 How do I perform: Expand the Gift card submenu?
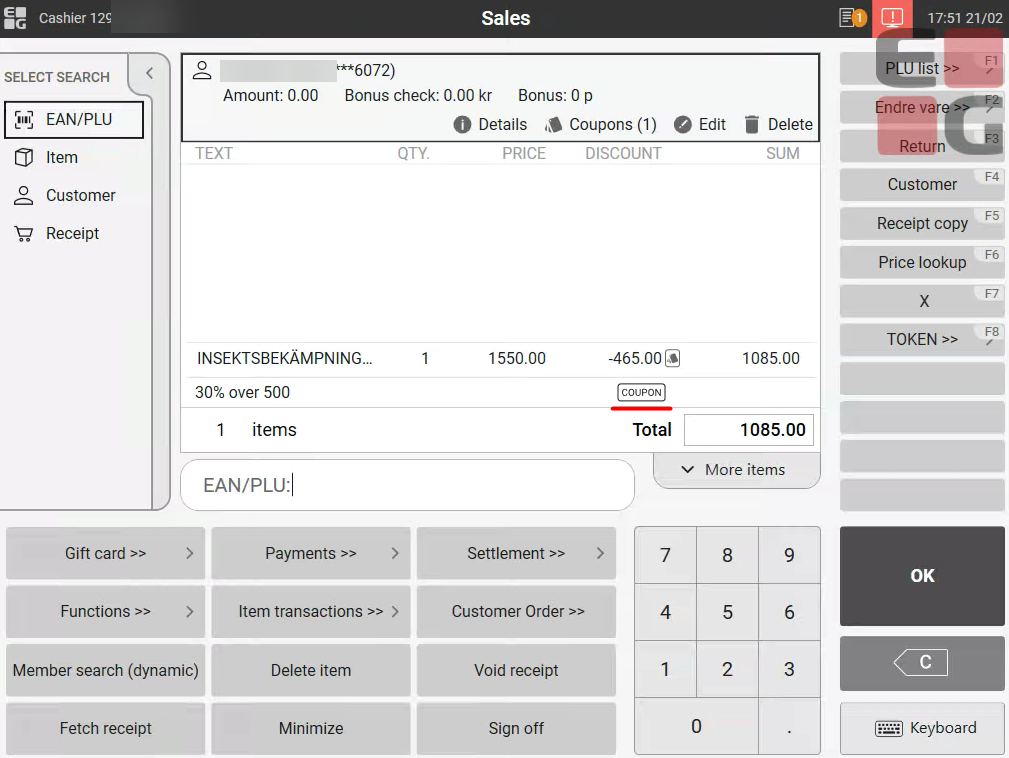point(105,553)
